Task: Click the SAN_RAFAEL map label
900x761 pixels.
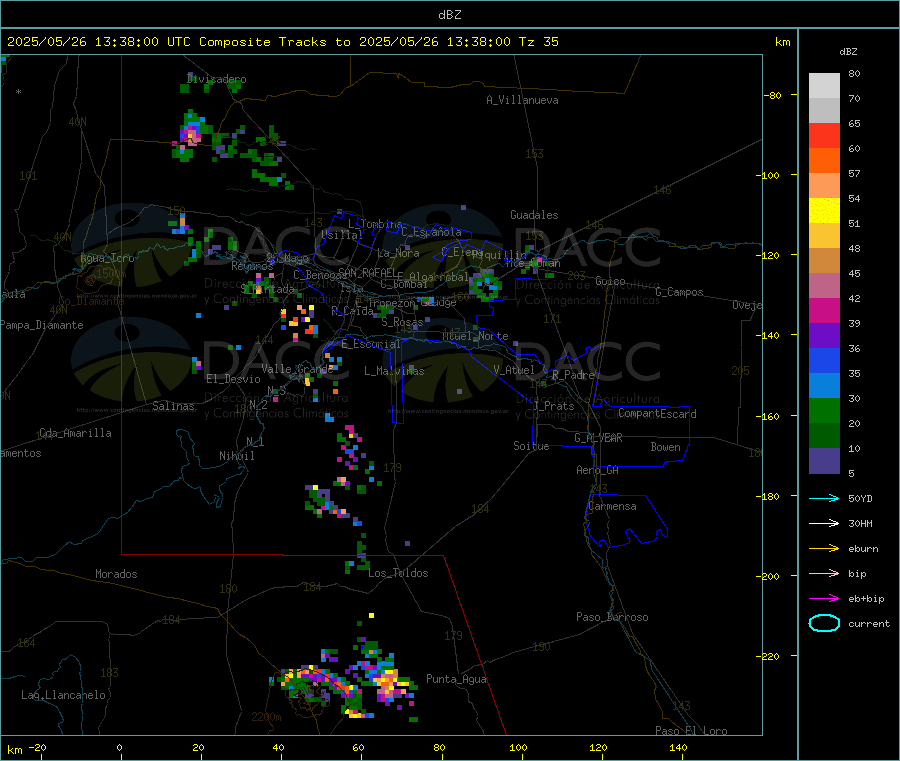Action: (x=367, y=273)
